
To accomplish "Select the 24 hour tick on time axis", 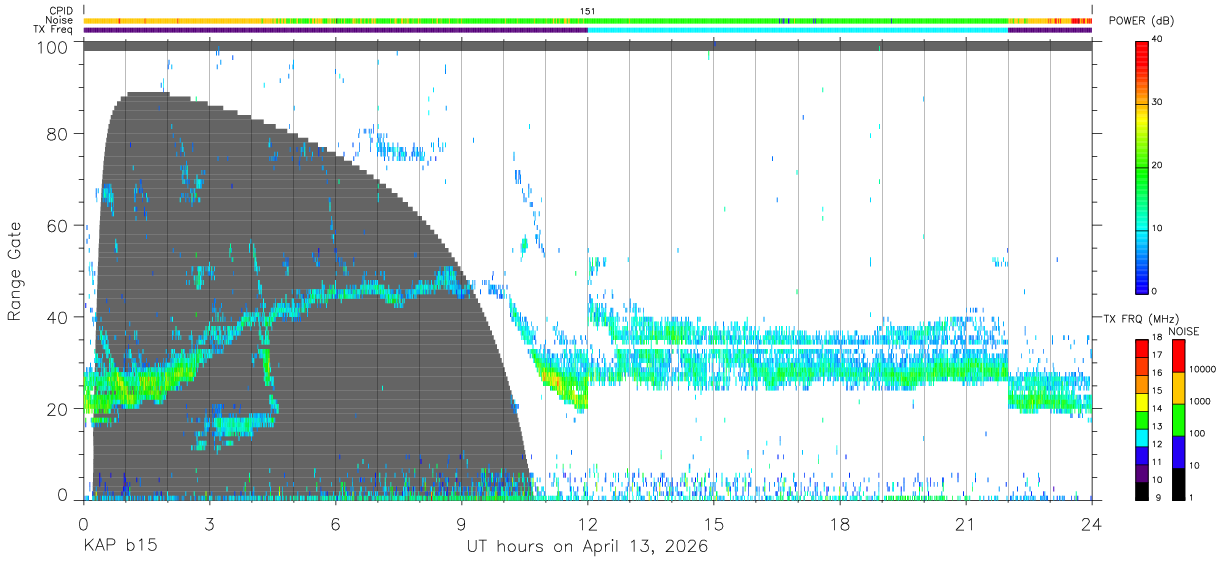I will (x=1091, y=523).
